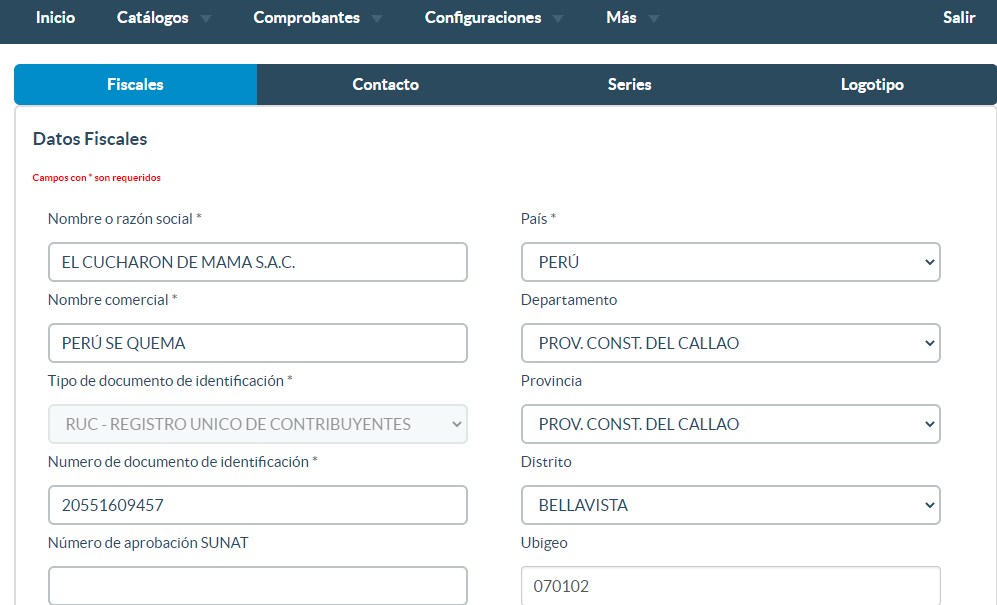The width and height of the screenshot is (997, 605).
Task: Expand the arrow next to Catálogos
Action: click(206, 19)
